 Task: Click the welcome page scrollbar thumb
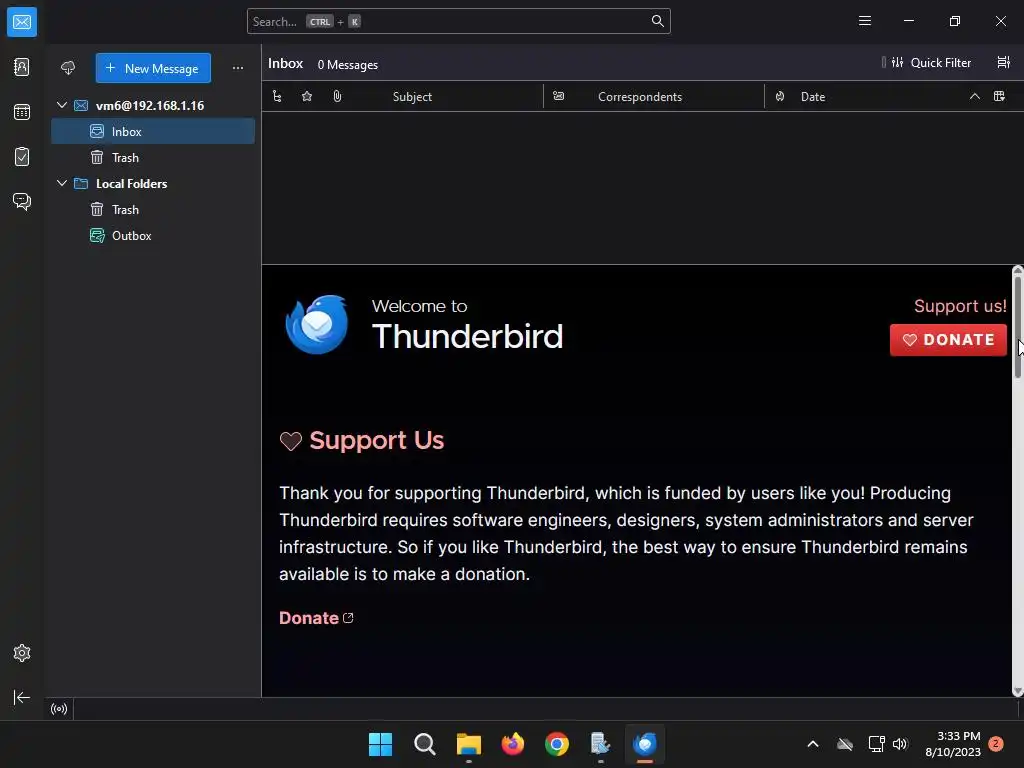1017,326
